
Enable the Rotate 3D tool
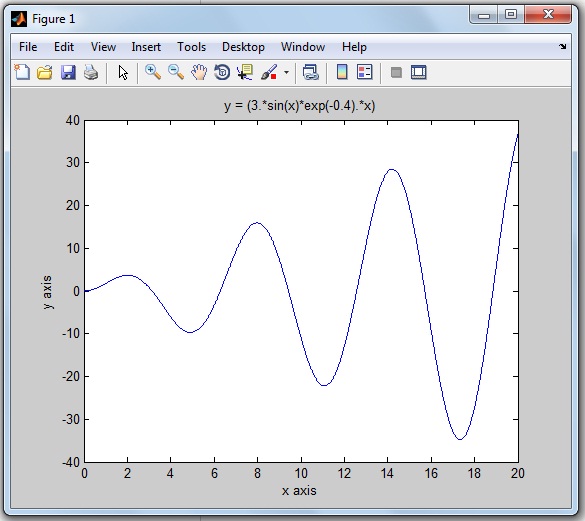(x=222, y=72)
